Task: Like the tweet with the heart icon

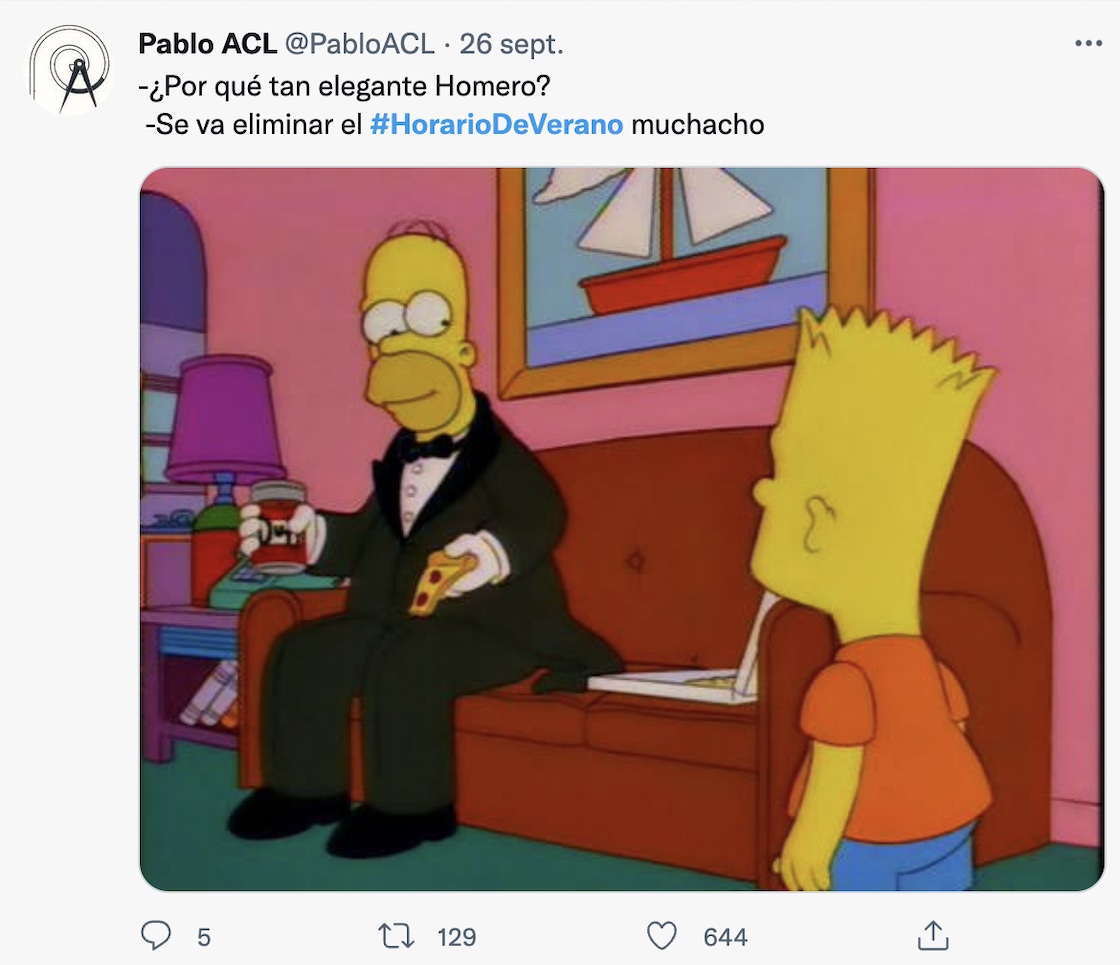Action: coord(661,936)
